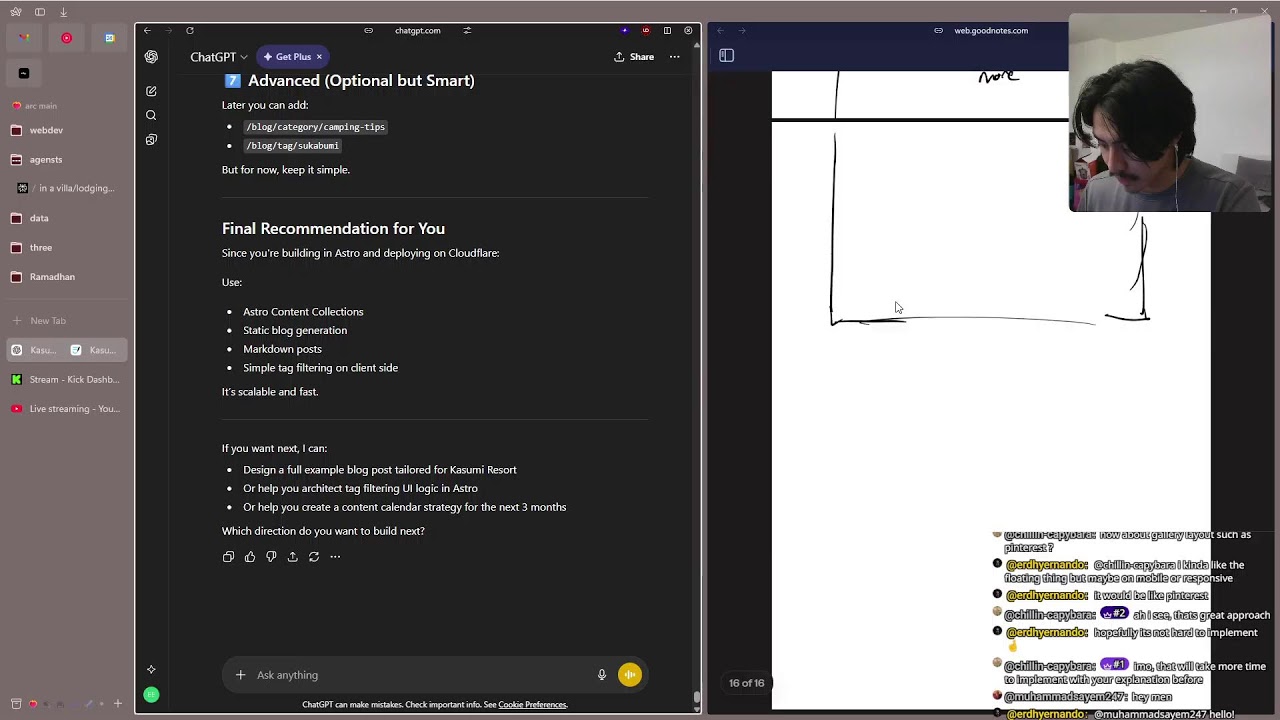Click the /blog/tag/sukabumi code text
The image size is (1280, 720).
292,146
